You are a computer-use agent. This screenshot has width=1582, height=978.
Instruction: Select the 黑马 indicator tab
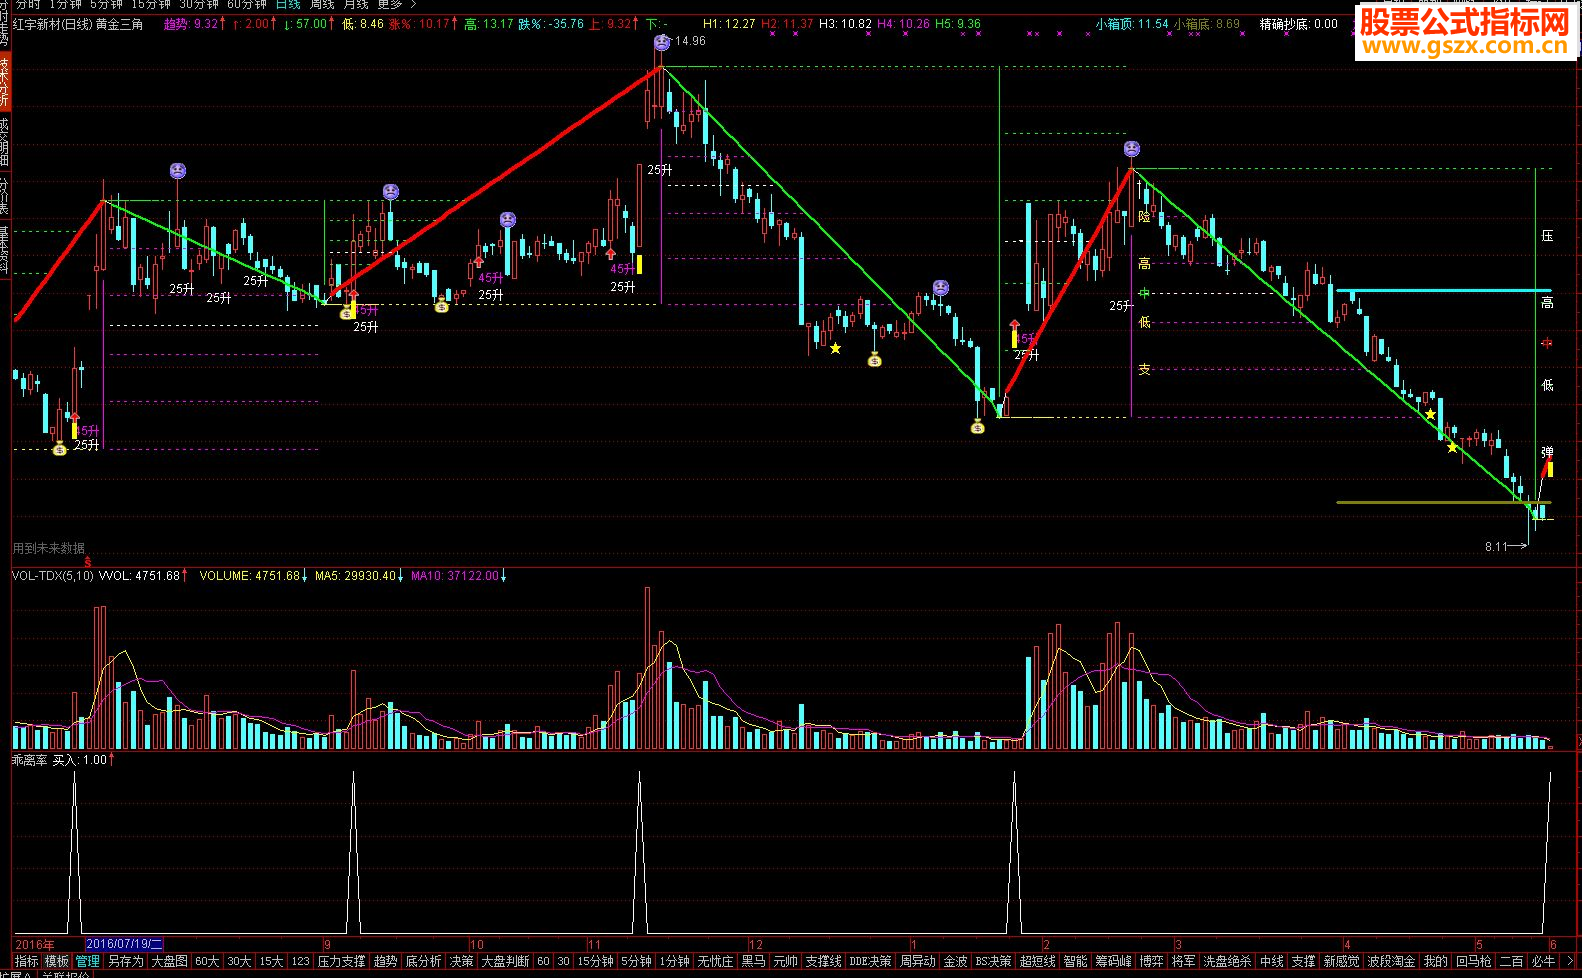pos(754,961)
